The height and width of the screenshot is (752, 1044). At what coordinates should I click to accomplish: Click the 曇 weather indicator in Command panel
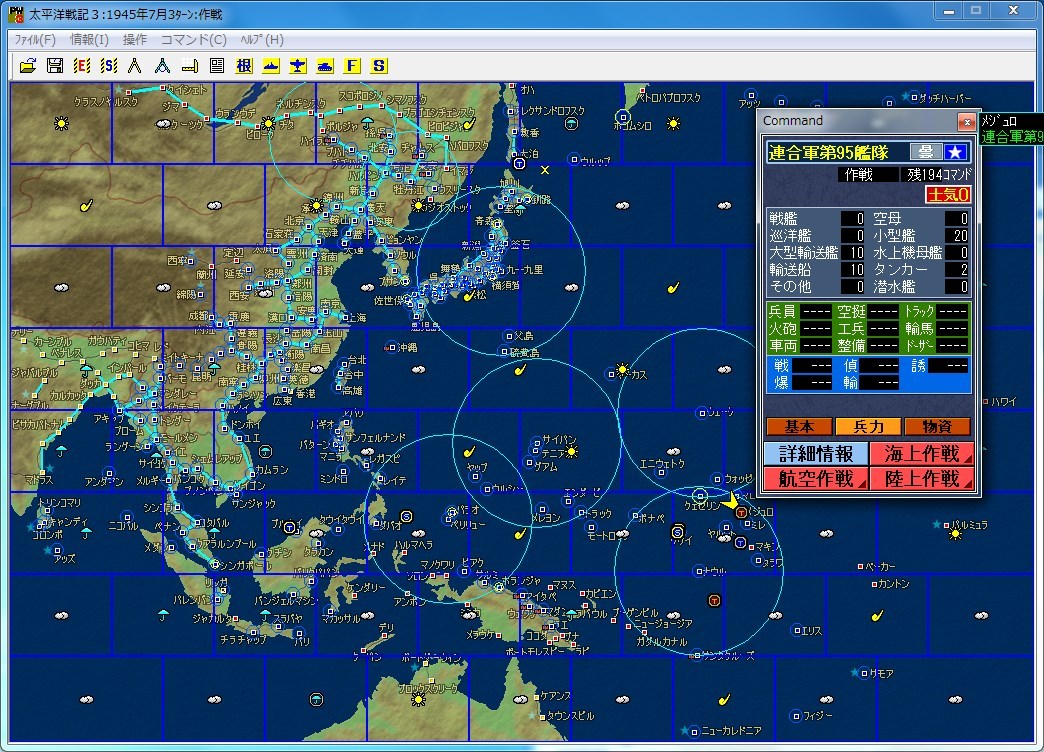pyautogui.click(x=925, y=152)
